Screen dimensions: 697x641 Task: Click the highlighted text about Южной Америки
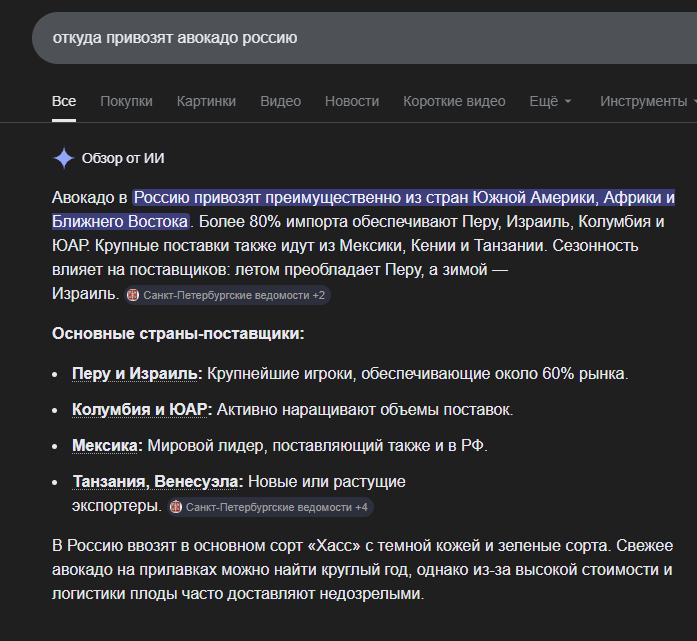point(404,197)
